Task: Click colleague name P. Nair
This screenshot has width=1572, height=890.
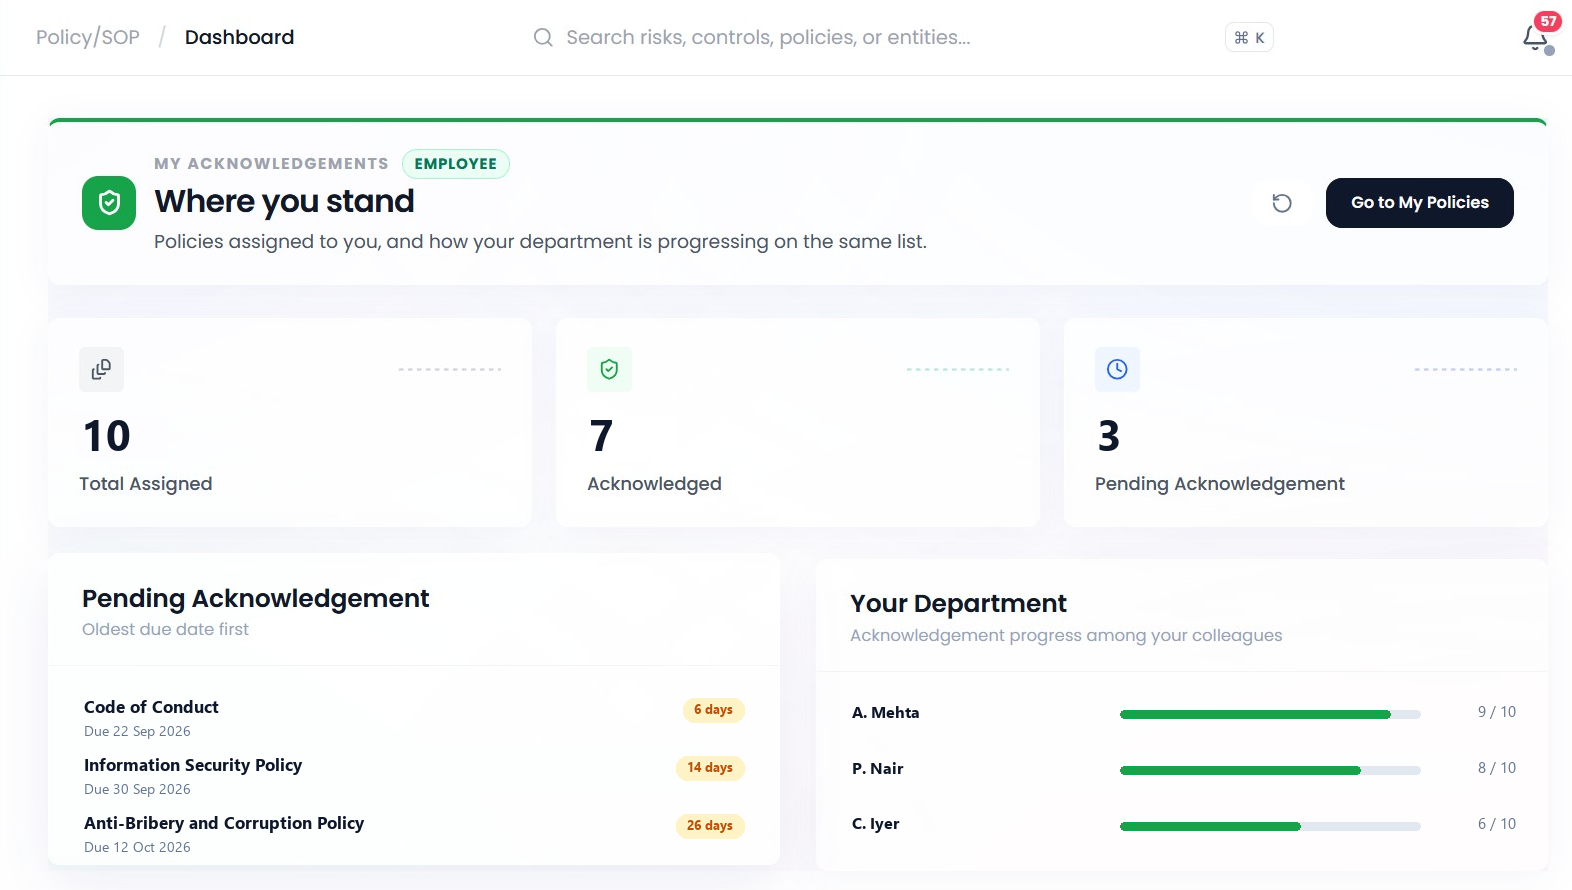Action: point(878,769)
